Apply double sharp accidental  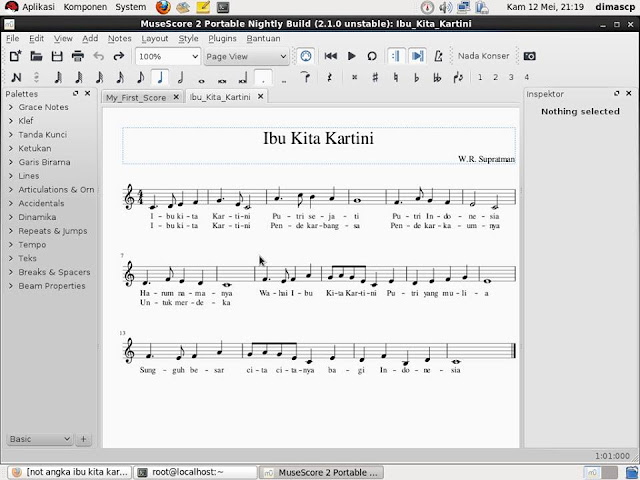point(354,77)
